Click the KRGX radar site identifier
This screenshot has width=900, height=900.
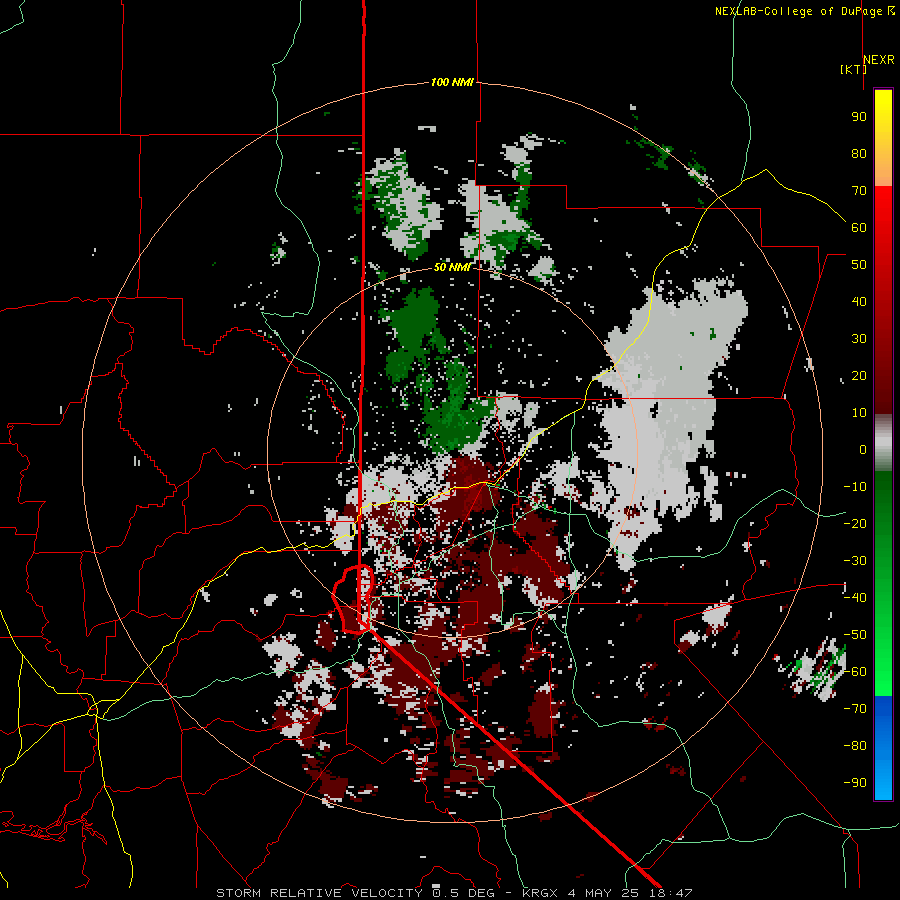click(x=541, y=893)
